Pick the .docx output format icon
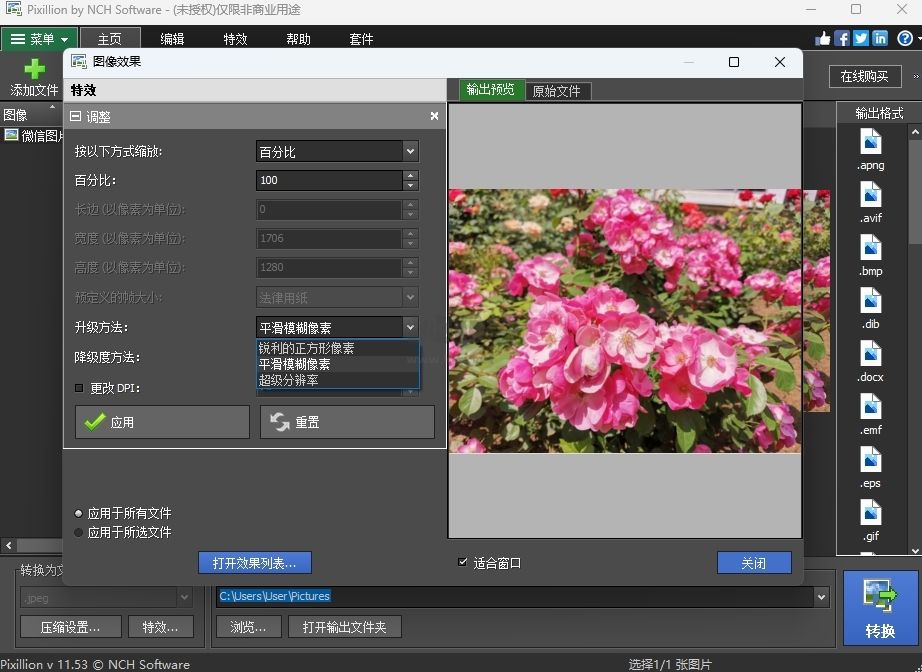The width and height of the screenshot is (922, 672). [870, 353]
